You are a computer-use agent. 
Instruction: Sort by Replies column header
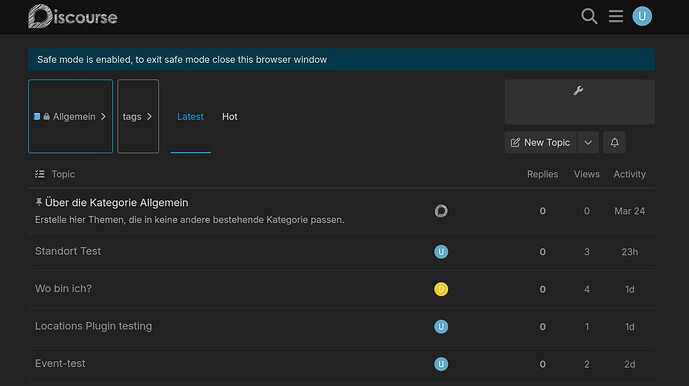tap(543, 174)
